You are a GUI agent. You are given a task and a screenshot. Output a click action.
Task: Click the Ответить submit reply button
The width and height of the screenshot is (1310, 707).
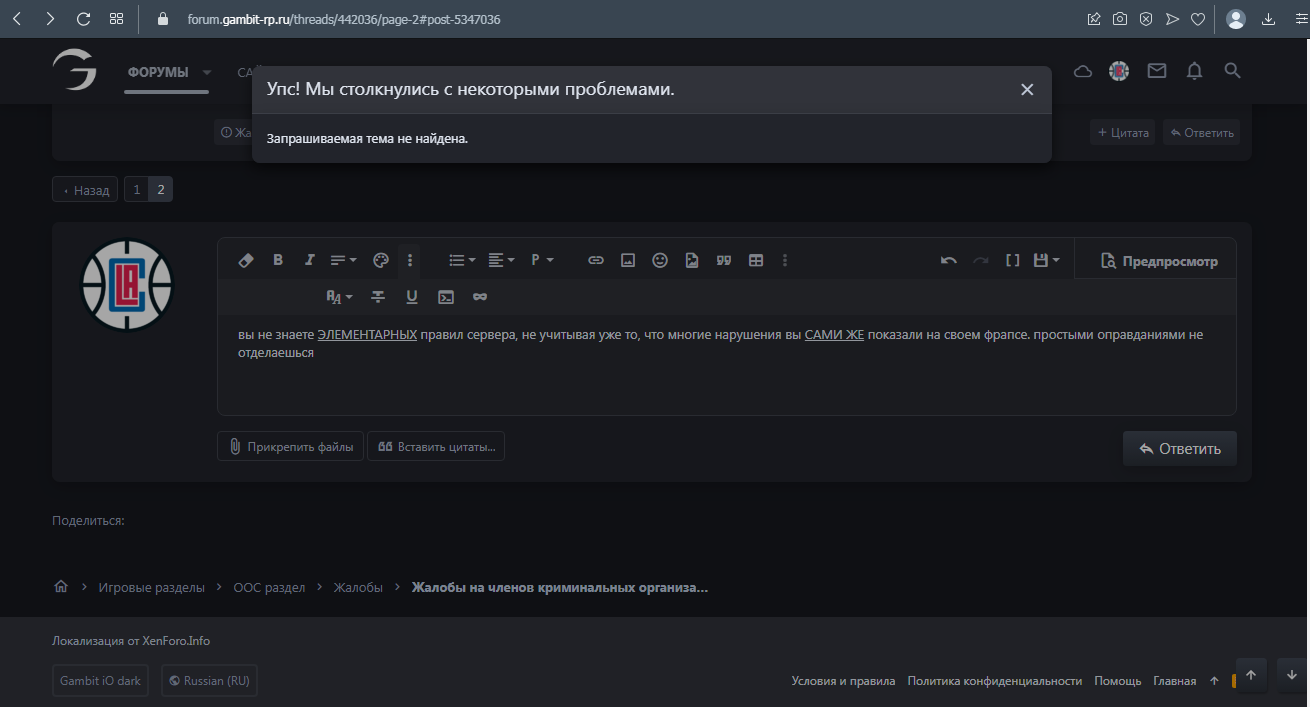point(1179,449)
